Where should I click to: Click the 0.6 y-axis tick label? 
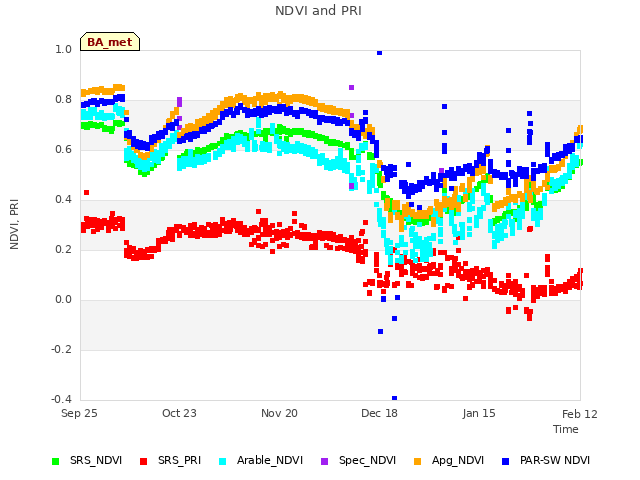(63, 150)
